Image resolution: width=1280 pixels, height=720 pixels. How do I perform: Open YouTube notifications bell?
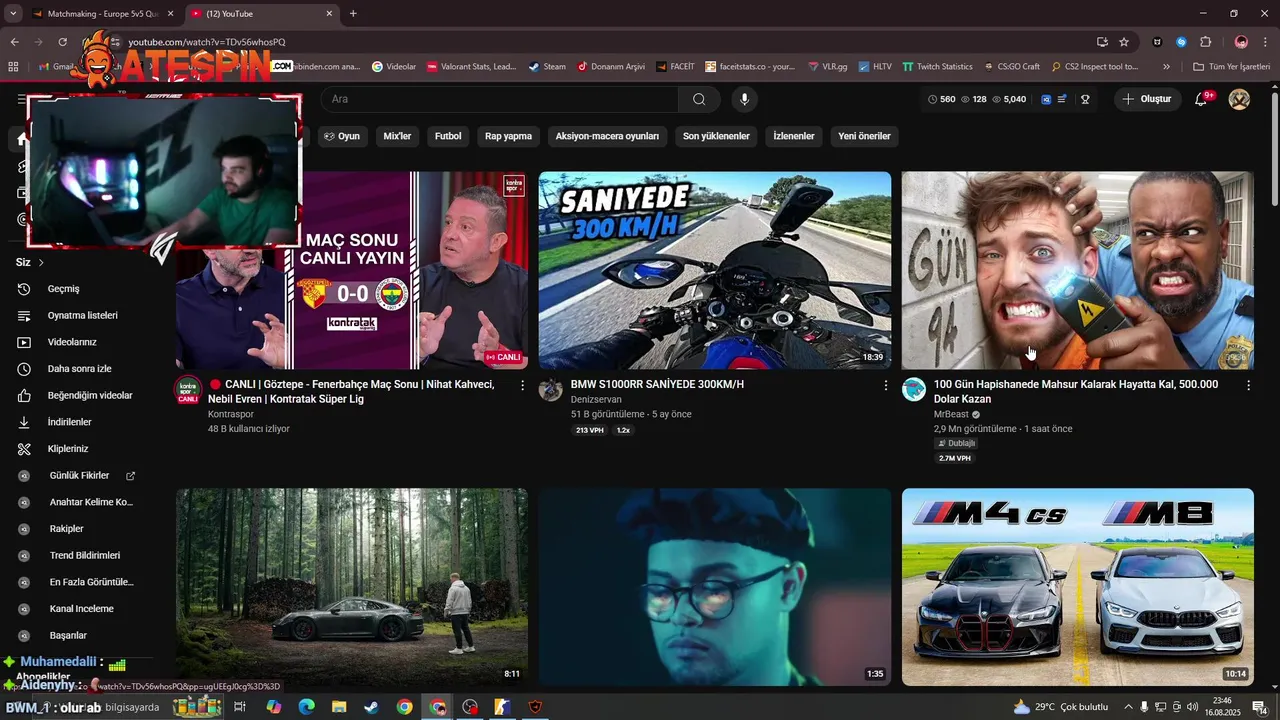click(x=1202, y=99)
